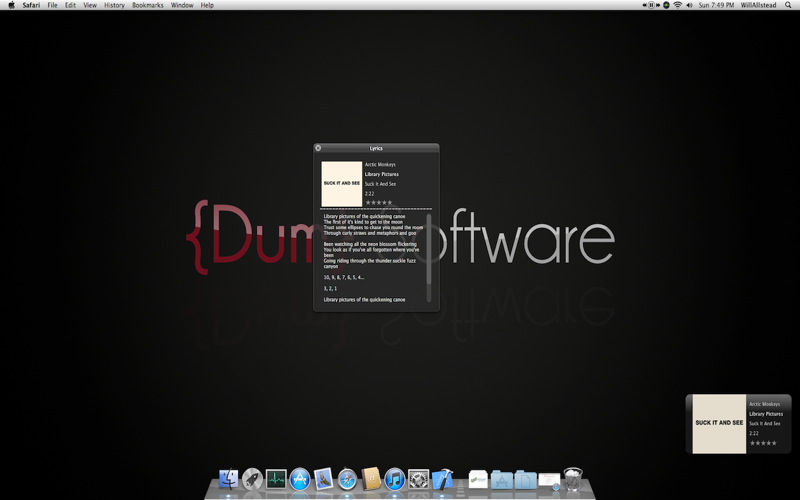Click the green circle menu bar icon
The image size is (800, 500).
(666, 5)
